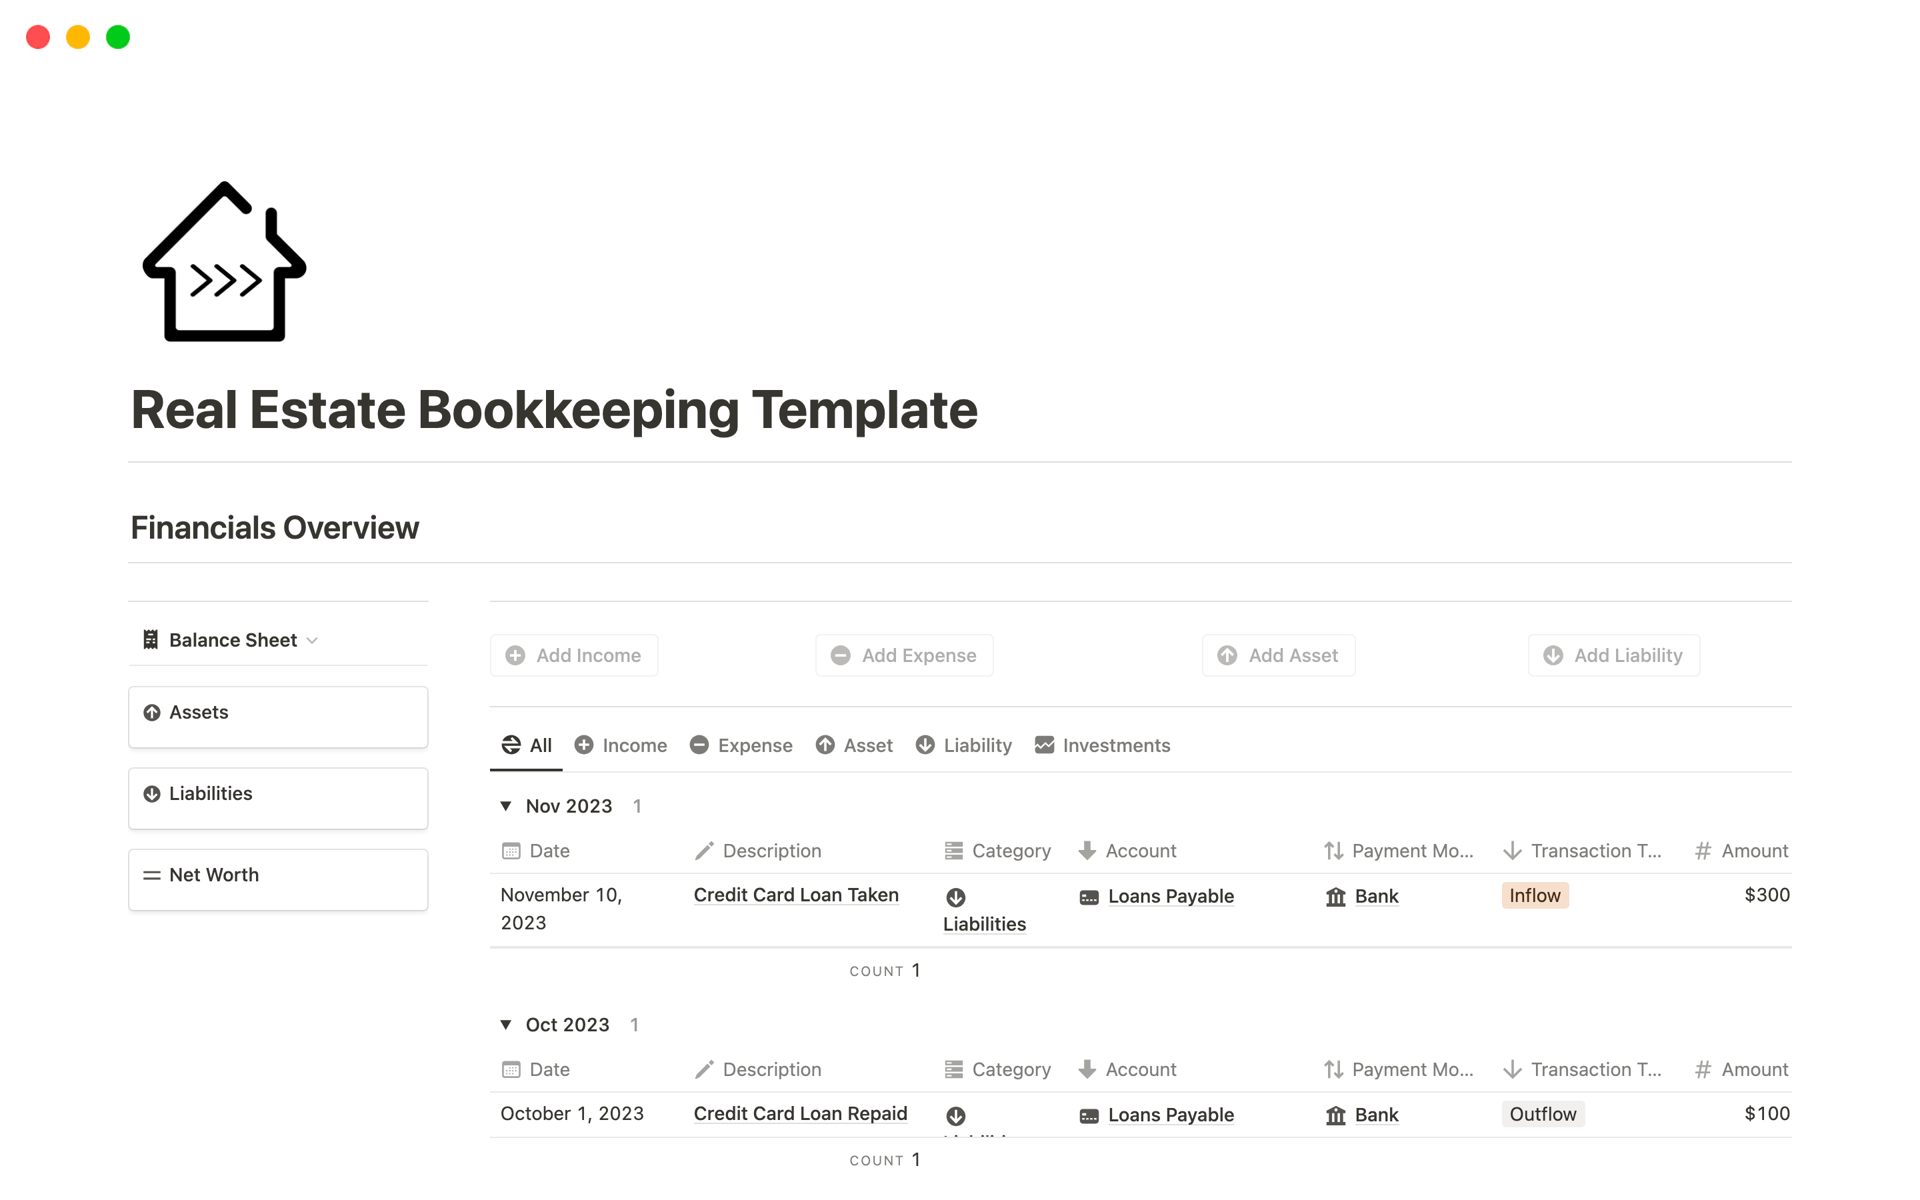
Task: Click the calendar icon on the Date column
Action: tap(511, 850)
